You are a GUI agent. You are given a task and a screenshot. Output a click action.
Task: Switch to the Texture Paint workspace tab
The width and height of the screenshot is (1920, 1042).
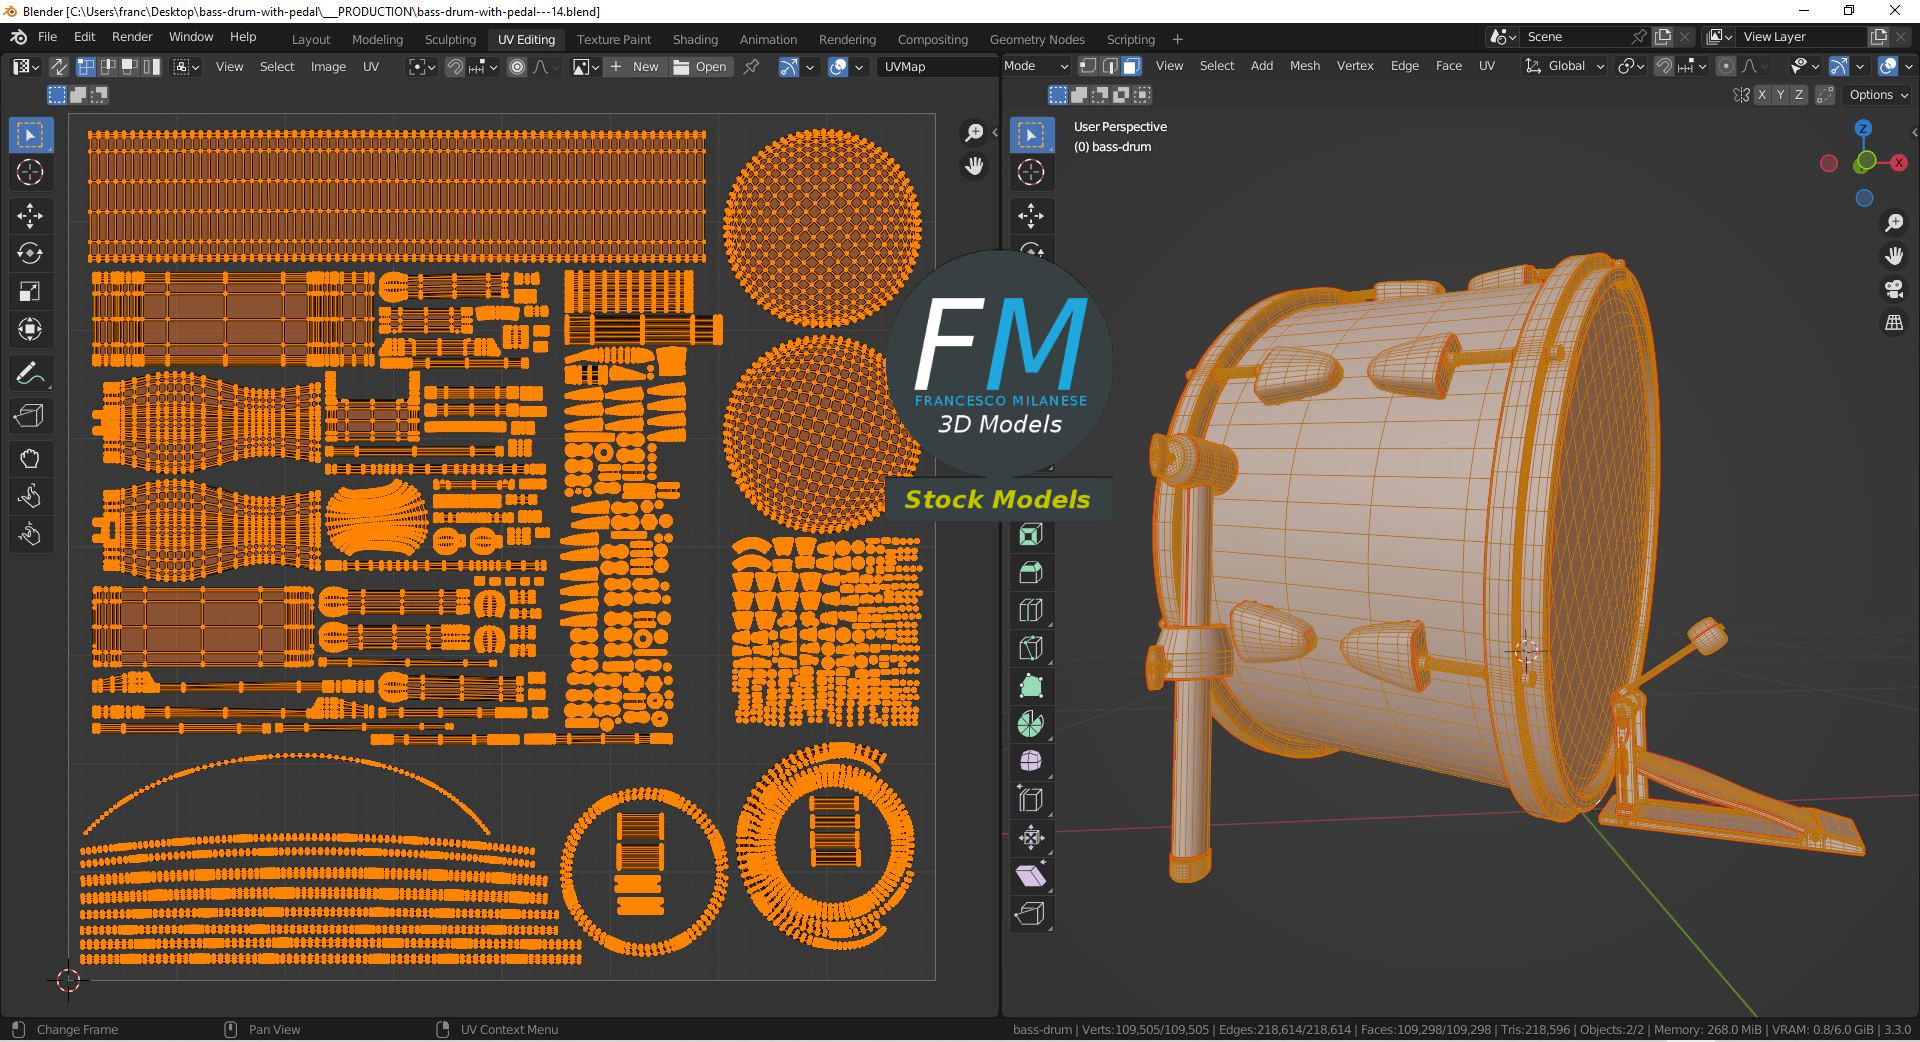[613, 39]
